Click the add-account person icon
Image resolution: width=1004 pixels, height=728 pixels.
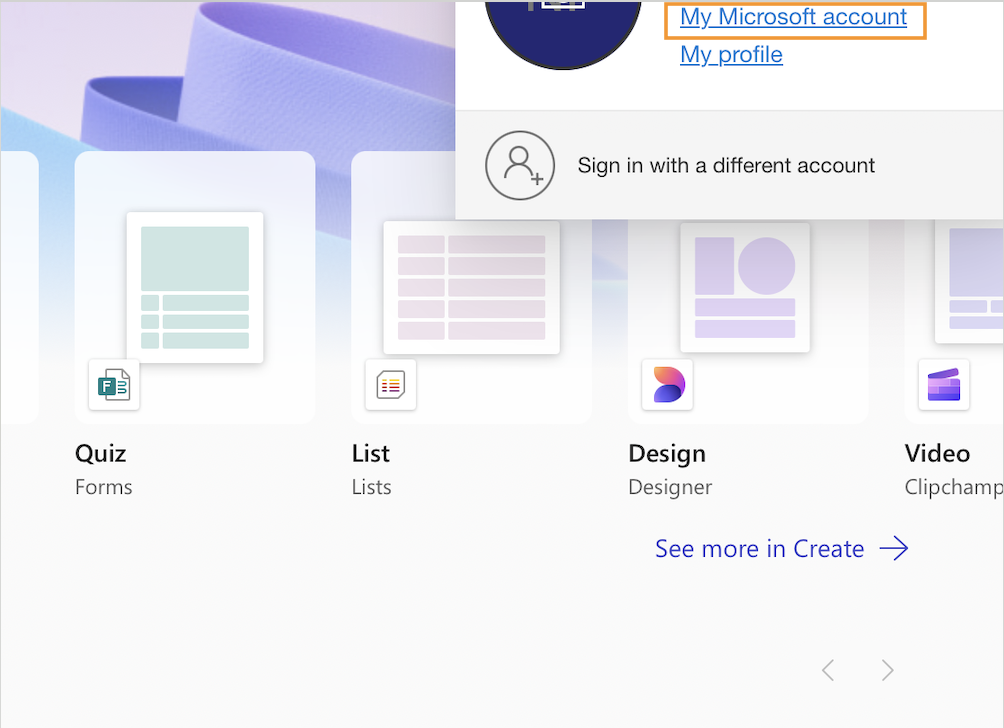(520, 165)
